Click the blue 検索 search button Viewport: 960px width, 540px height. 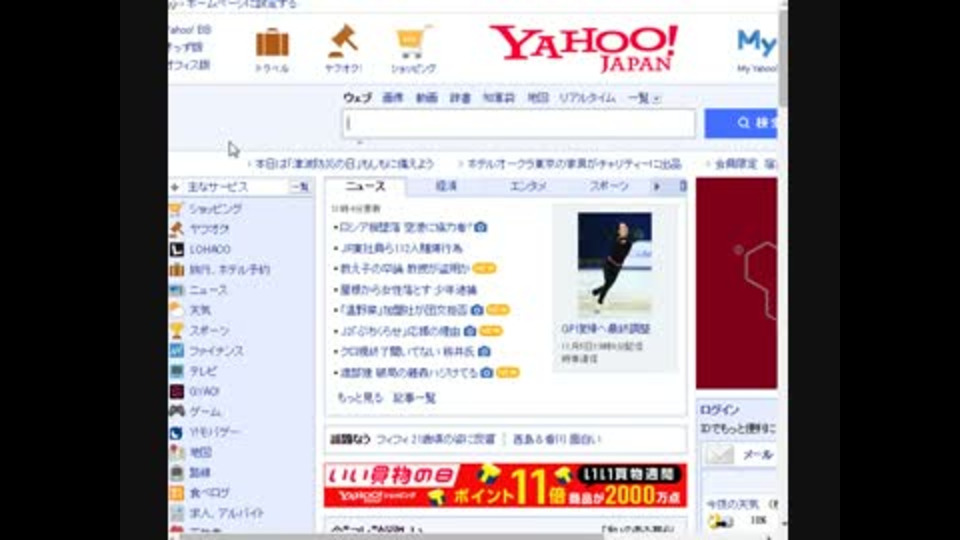pyautogui.click(x=741, y=124)
